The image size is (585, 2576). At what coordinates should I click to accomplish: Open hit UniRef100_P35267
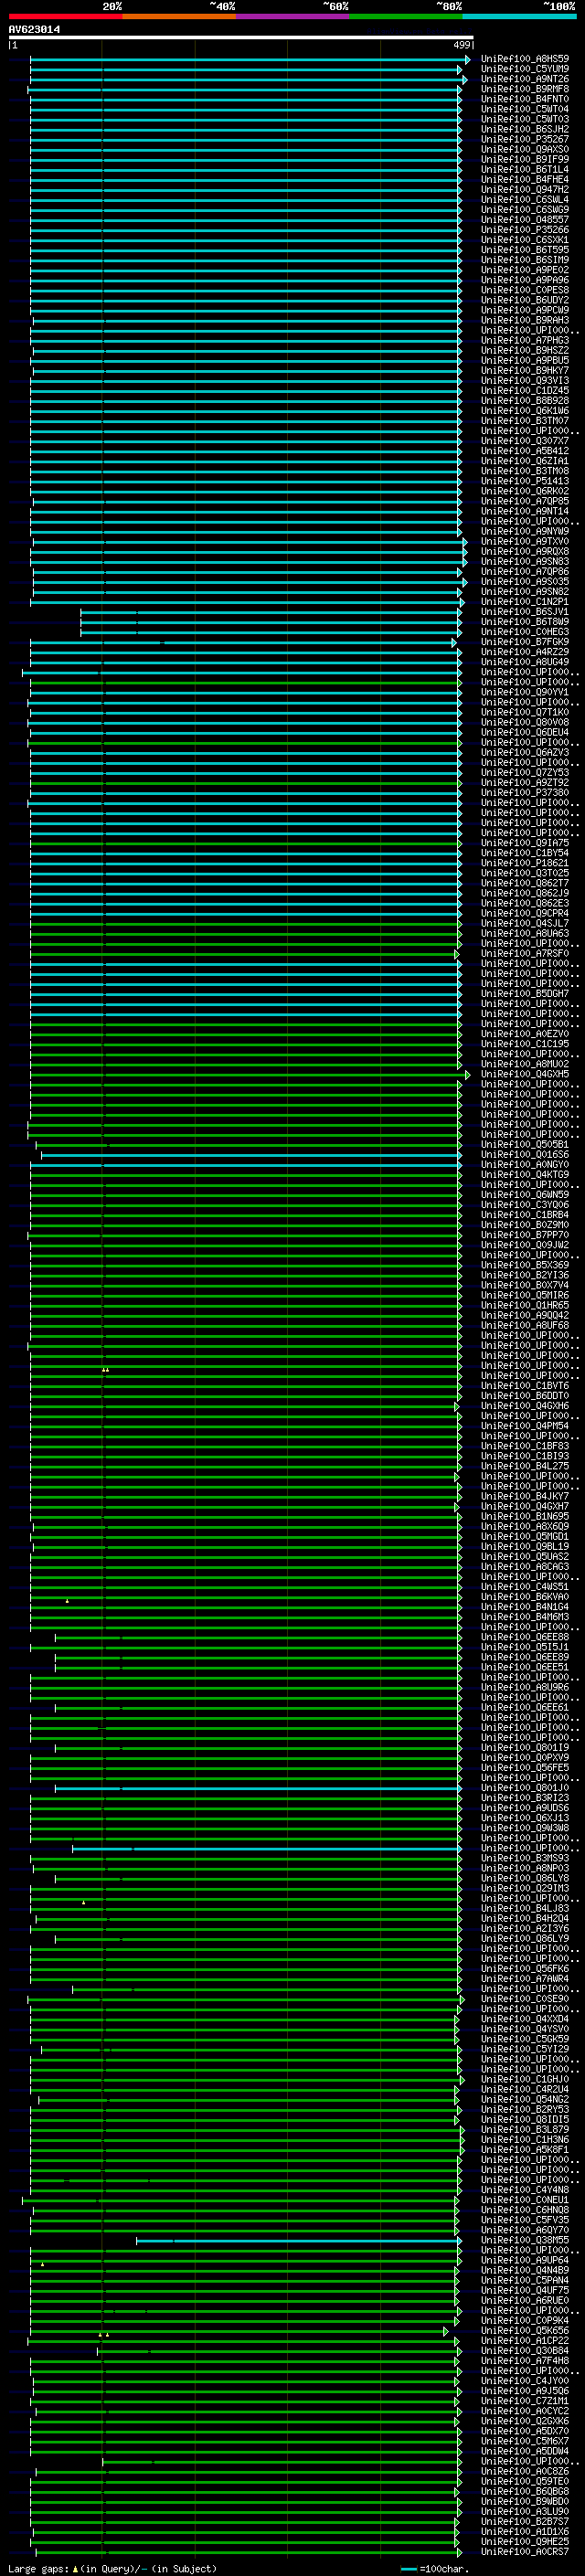pyautogui.click(x=525, y=139)
